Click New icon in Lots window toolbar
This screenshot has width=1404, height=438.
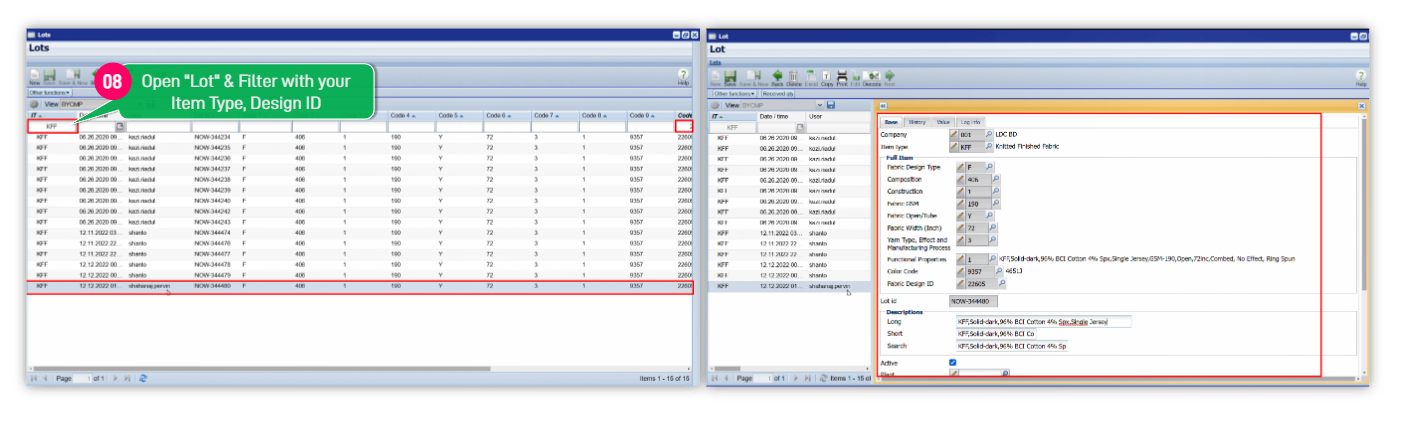point(35,77)
